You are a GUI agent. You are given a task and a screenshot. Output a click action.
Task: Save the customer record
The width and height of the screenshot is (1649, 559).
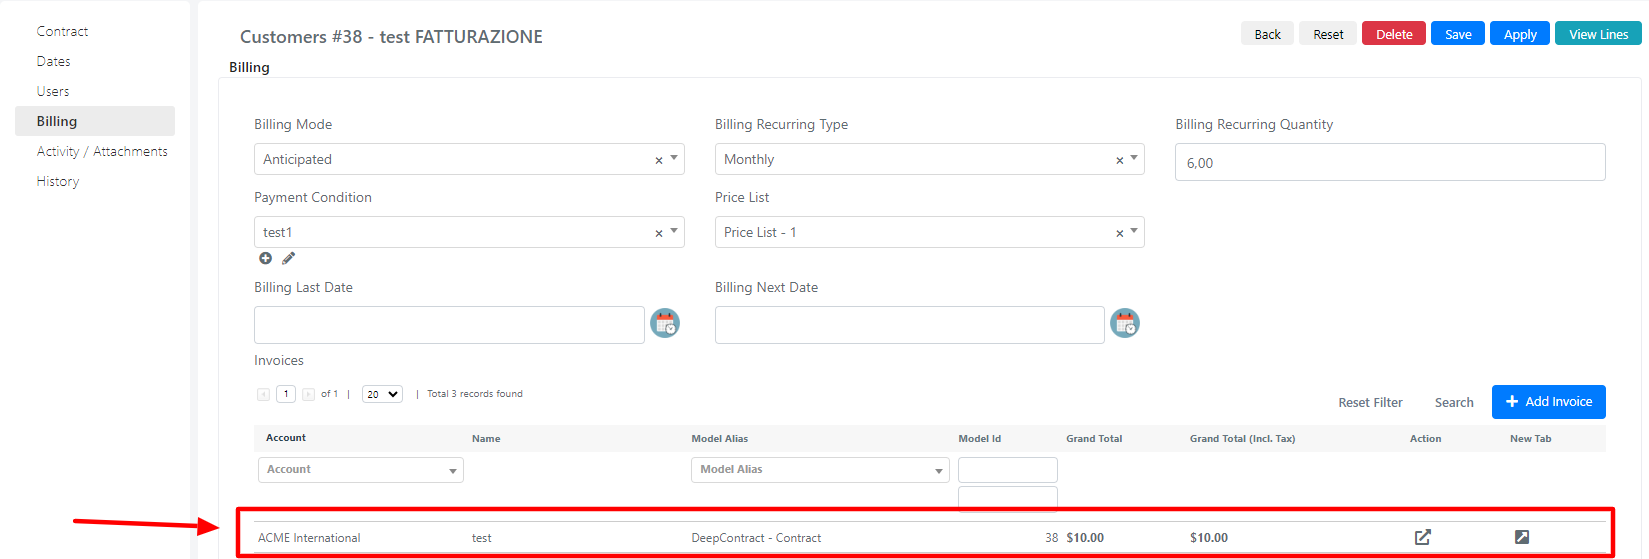pos(1458,34)
